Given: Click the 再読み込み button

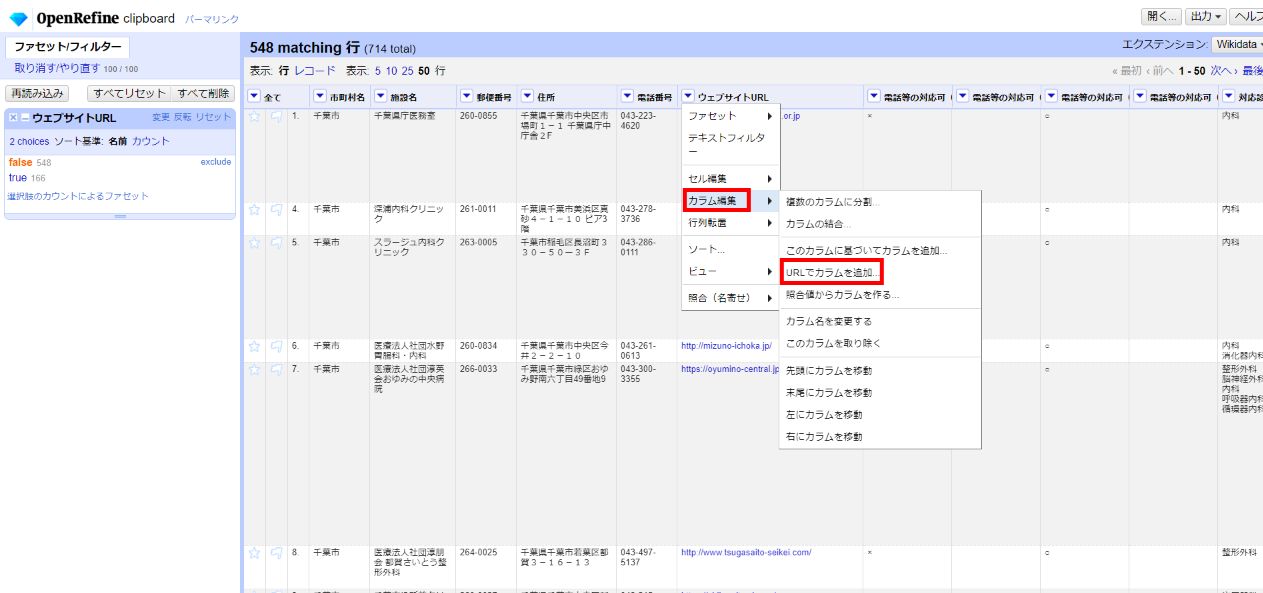Looking at the screenshot, I should coord(38,93).
